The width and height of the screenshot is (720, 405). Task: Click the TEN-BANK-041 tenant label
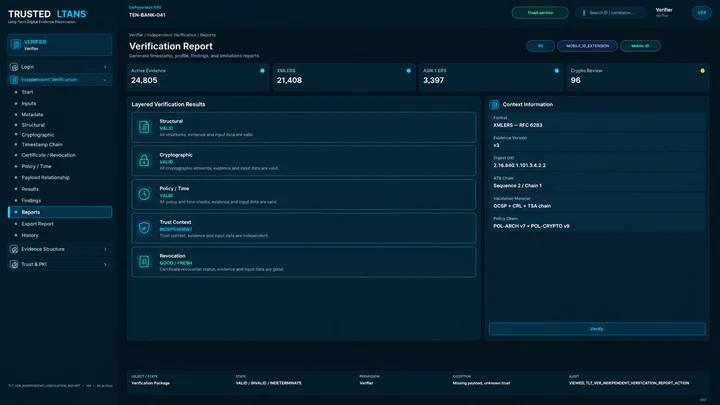147,15
